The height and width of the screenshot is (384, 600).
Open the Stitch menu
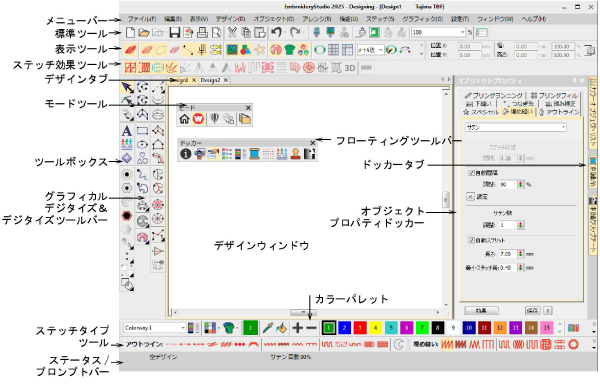tap(380, 19)
